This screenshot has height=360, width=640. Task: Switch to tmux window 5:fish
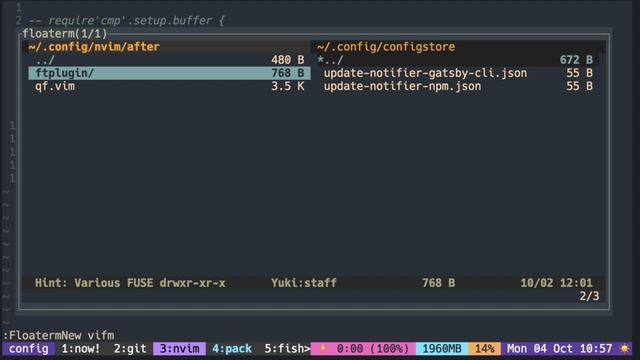tap(284, 349)
